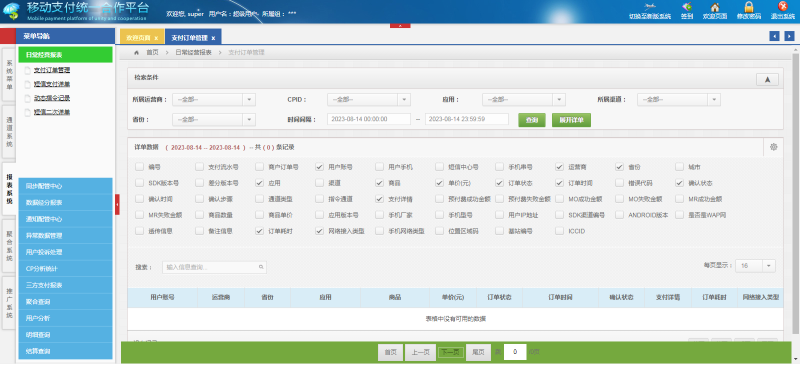This screenshot has width=800, height=365.
Task: Open the 用户分析 menu section
Action: point(65,318)
